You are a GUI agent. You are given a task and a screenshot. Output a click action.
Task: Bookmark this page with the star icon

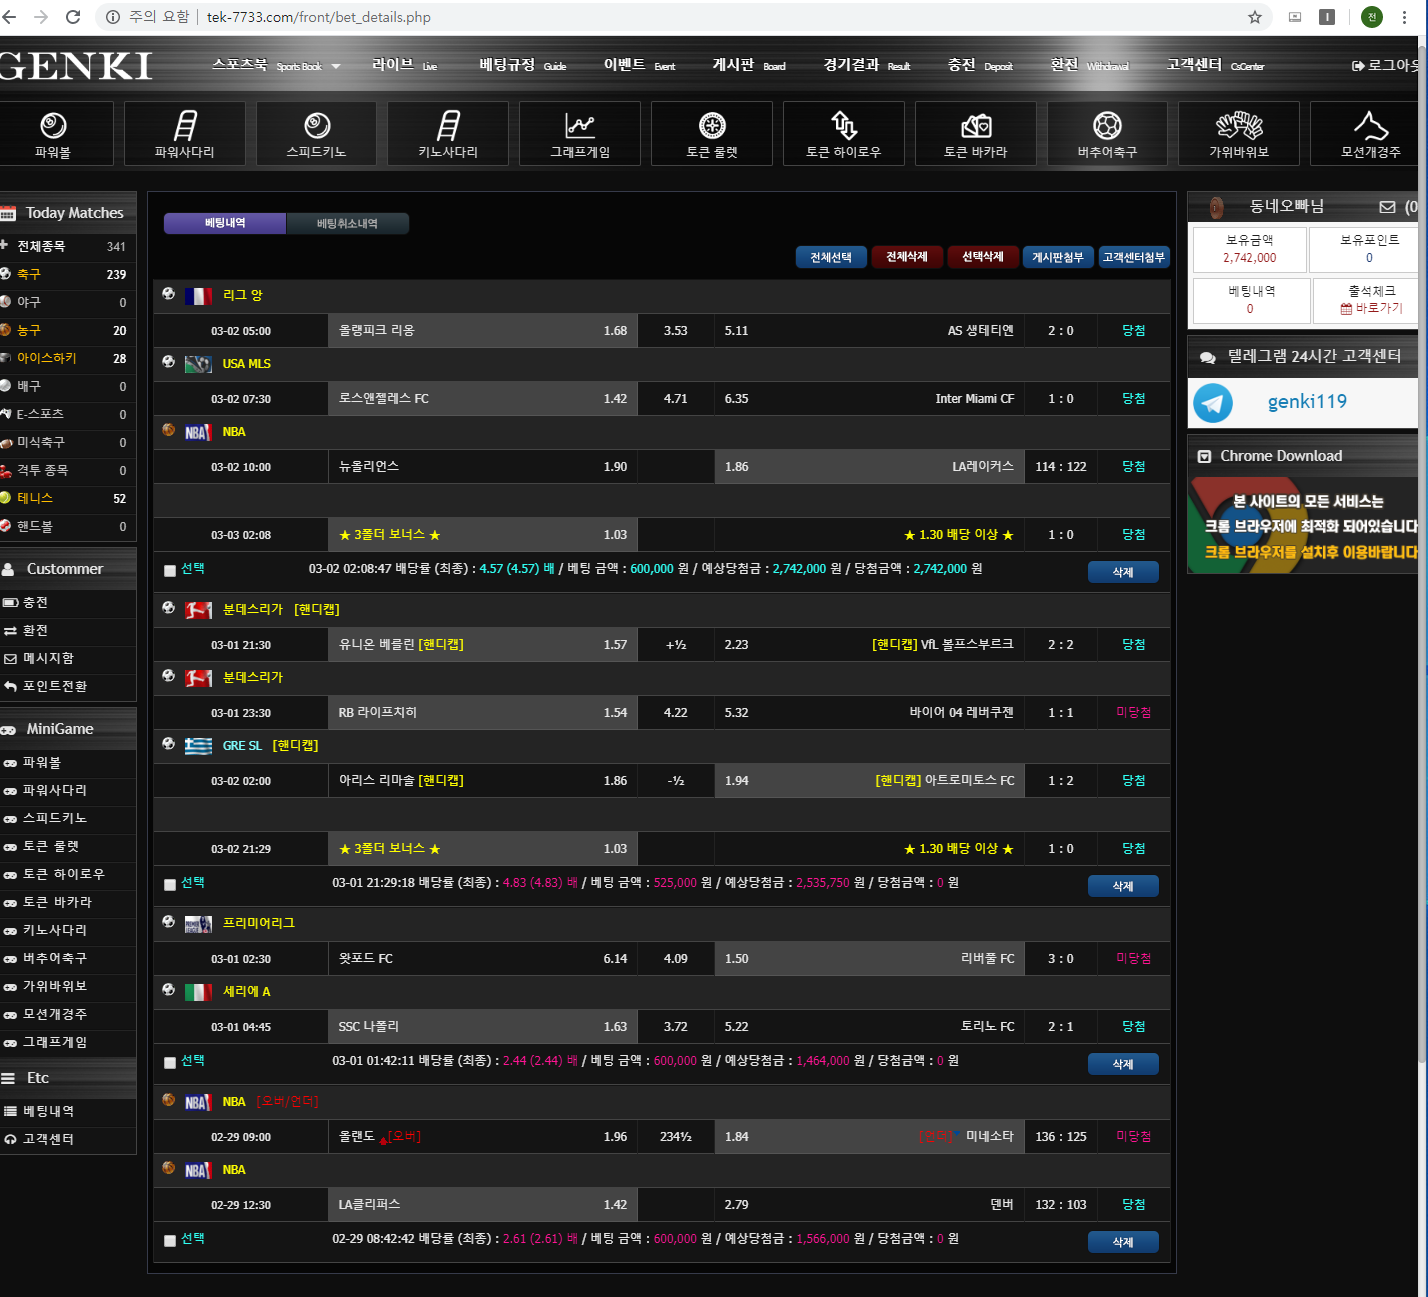(1255, 17)
